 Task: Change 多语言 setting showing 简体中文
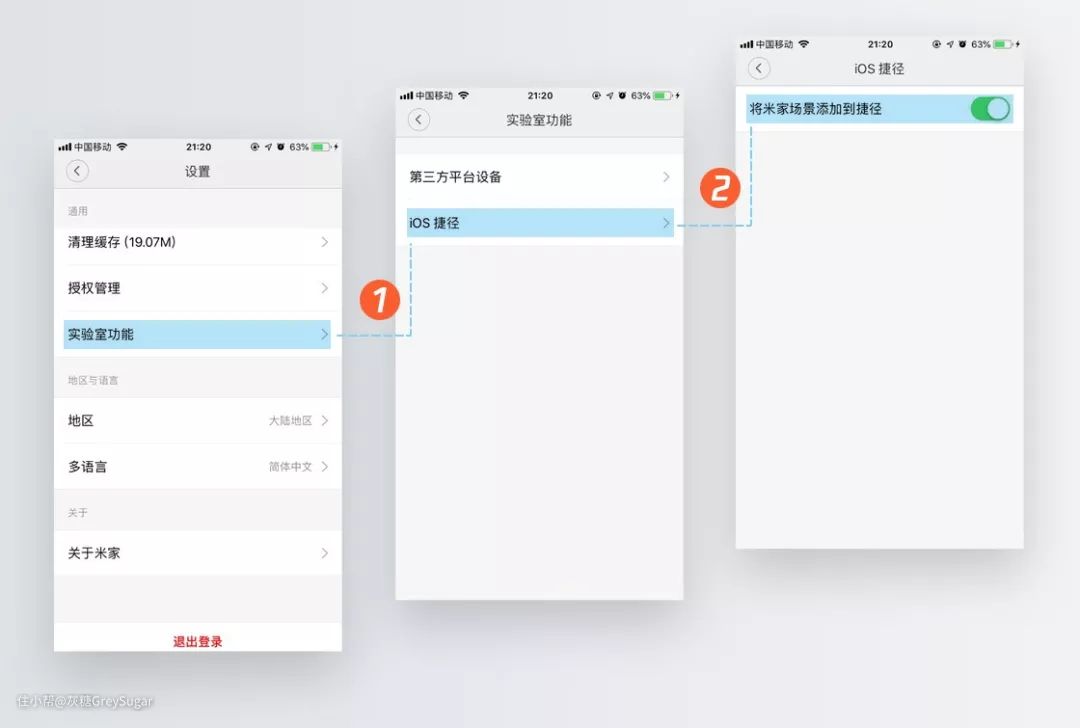[x=197, y=467]
